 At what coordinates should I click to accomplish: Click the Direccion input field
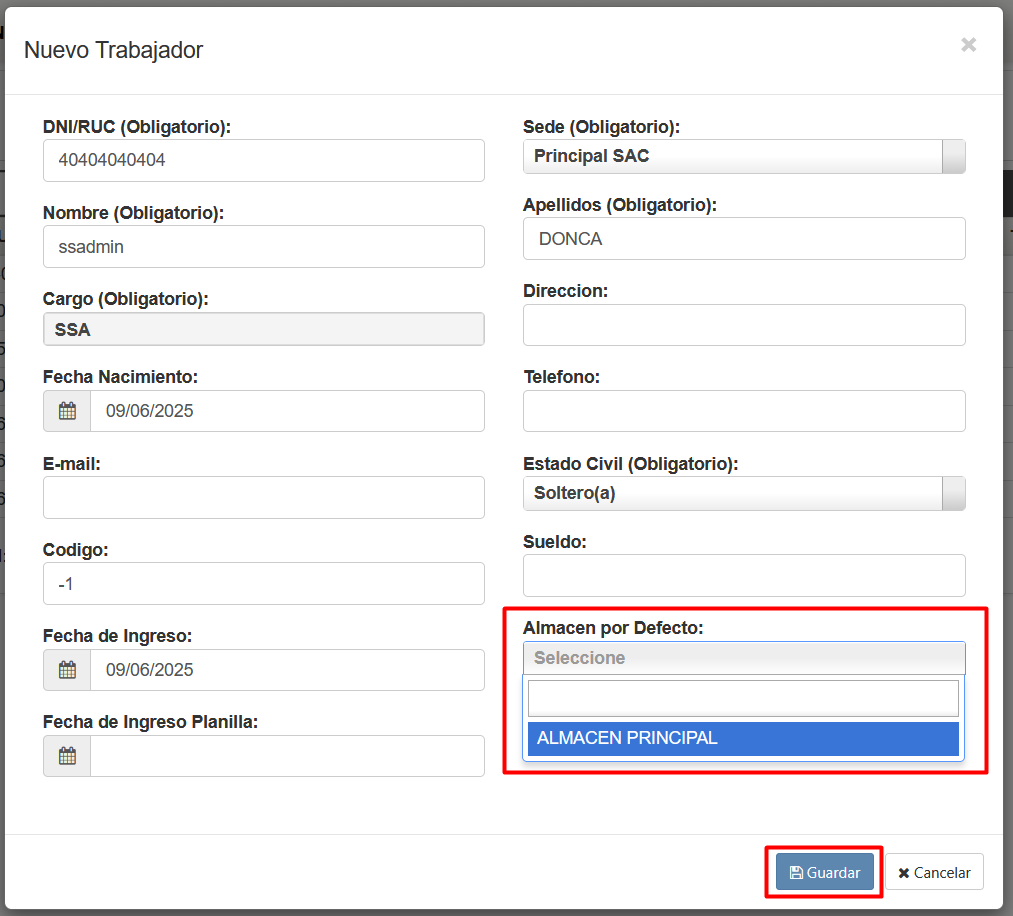pos(744,325)
